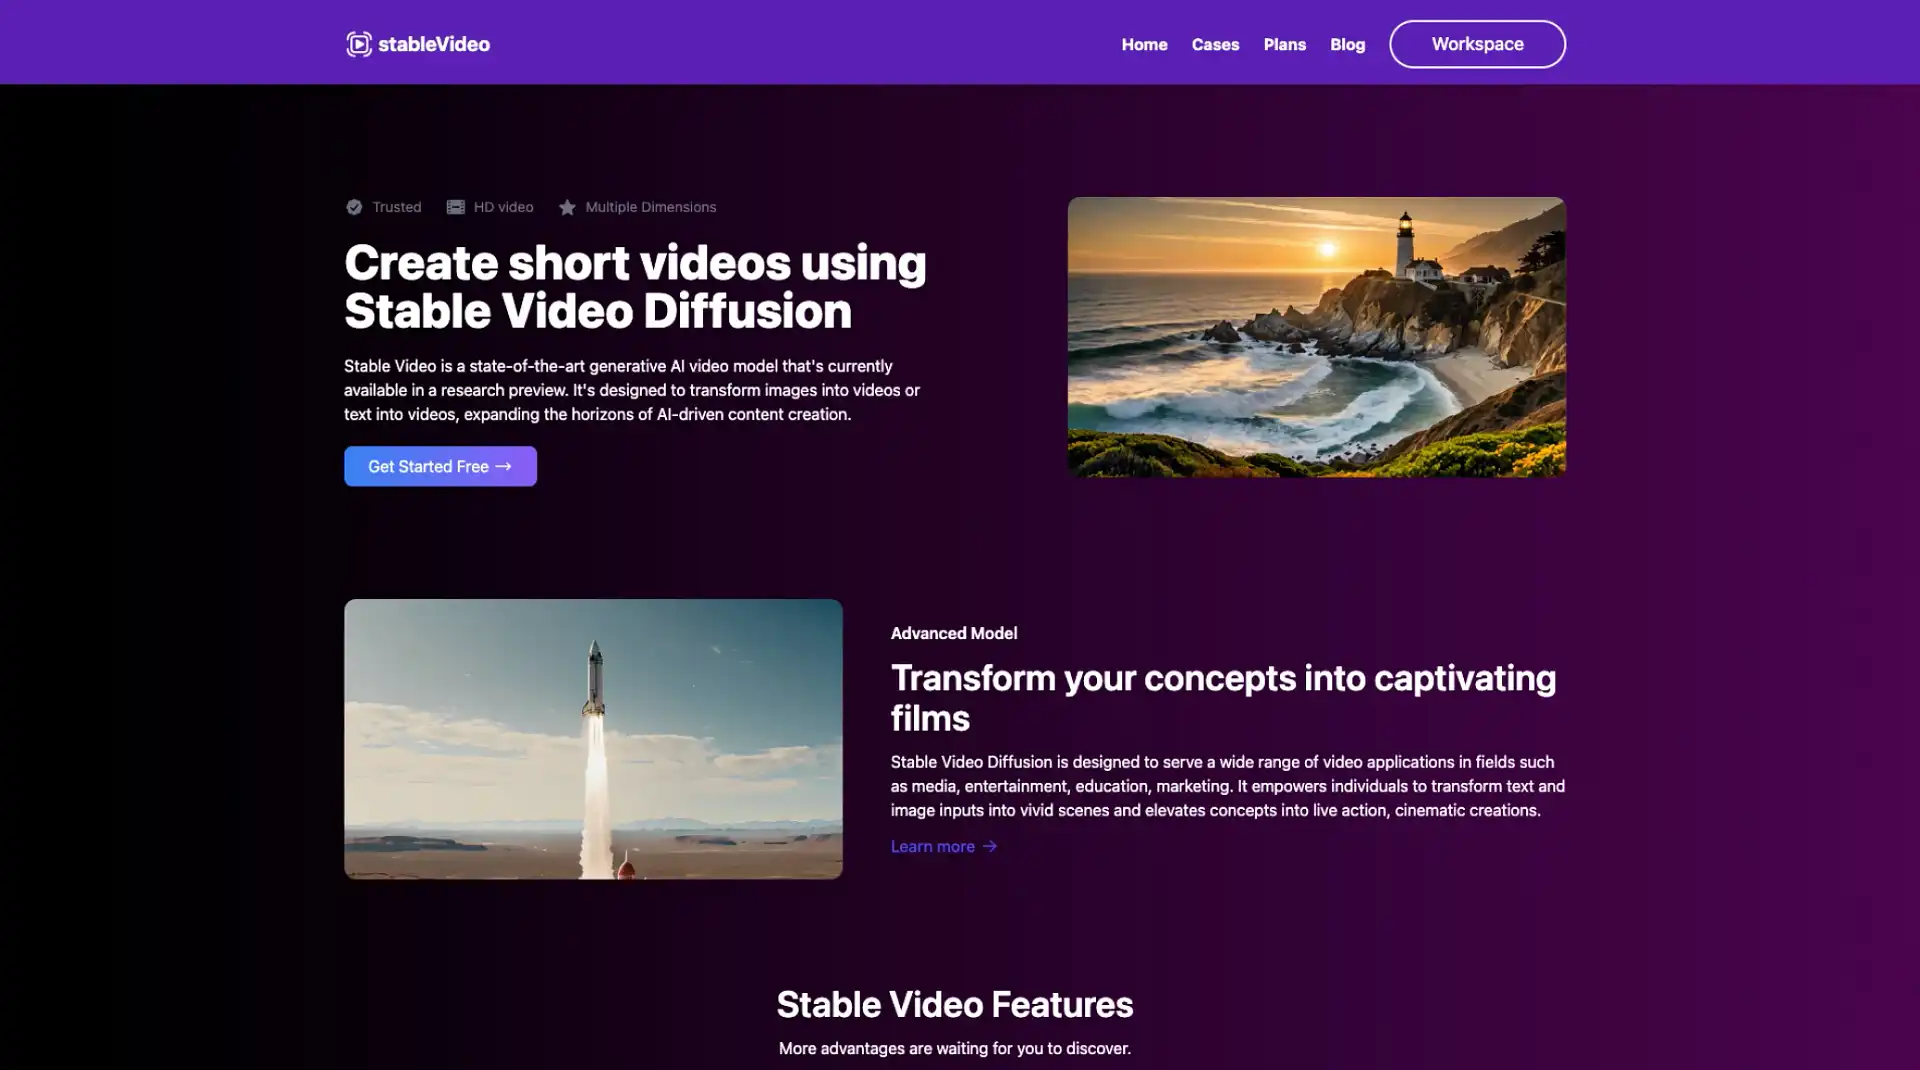Click the arrow icon beside Learn more
Screen dimensions: 1920x1070
click(x=989, y=846)
